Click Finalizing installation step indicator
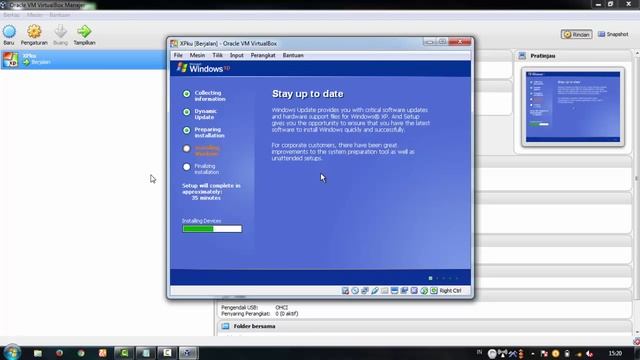The height and width of the screenshot is (360, 640). tap(187, 167)
